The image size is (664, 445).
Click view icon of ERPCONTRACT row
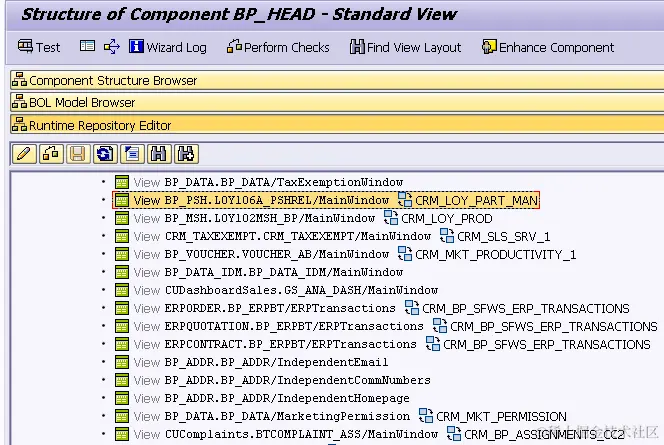pos(122,344)
